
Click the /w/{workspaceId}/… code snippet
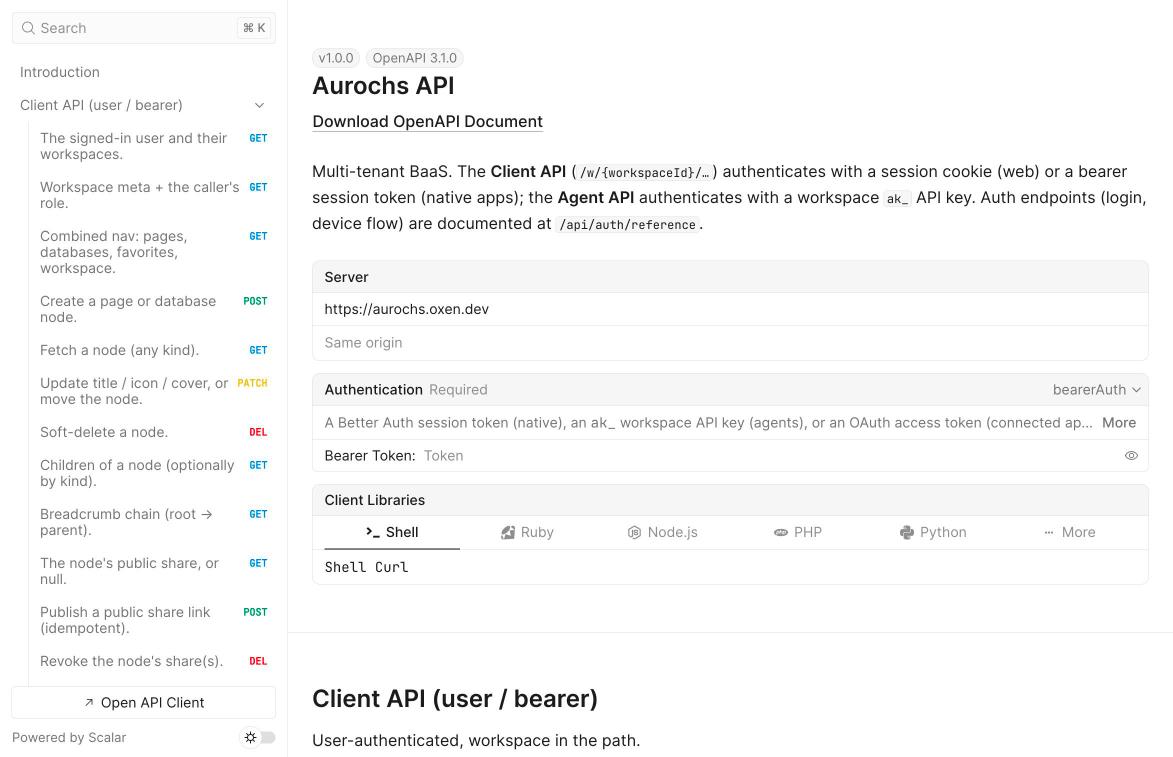[x=644, y=173]
